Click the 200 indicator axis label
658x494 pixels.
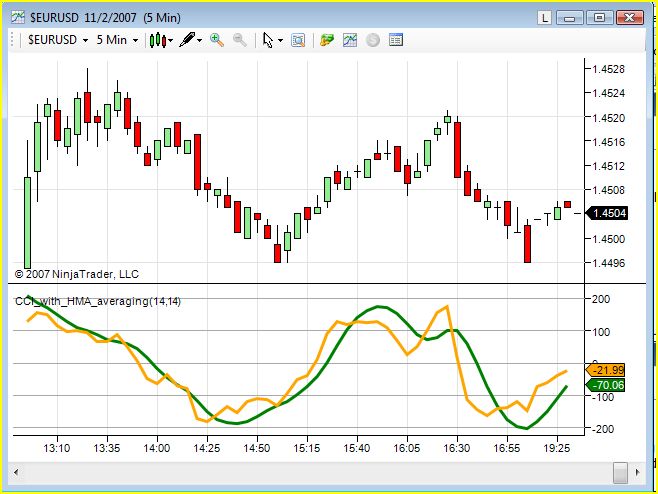pyautogui.click(x=601, y=299)
